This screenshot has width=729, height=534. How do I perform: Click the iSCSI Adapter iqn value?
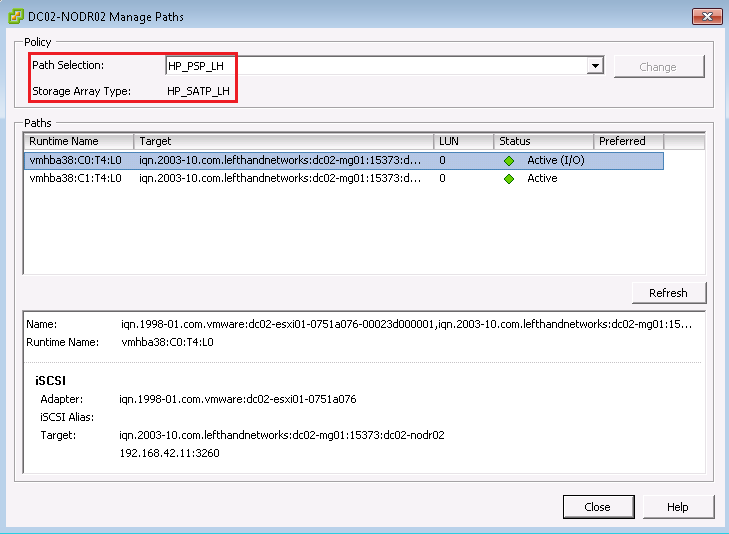(x=237, y=399)
